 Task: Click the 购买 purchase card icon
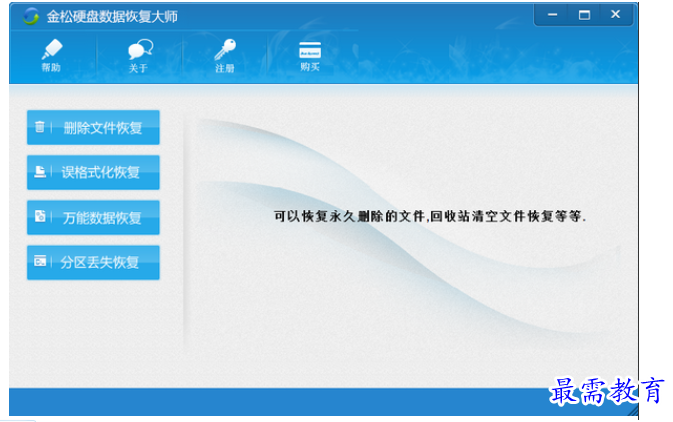310,55
